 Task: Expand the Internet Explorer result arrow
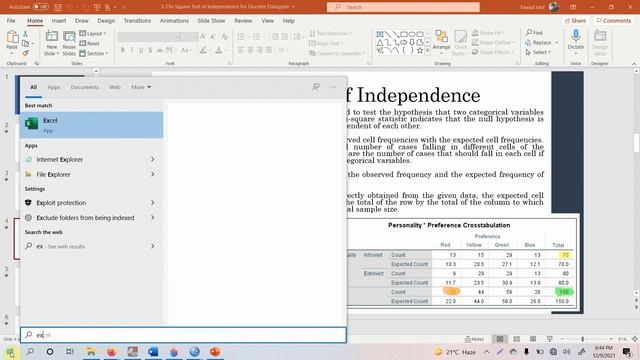point(153,159)
